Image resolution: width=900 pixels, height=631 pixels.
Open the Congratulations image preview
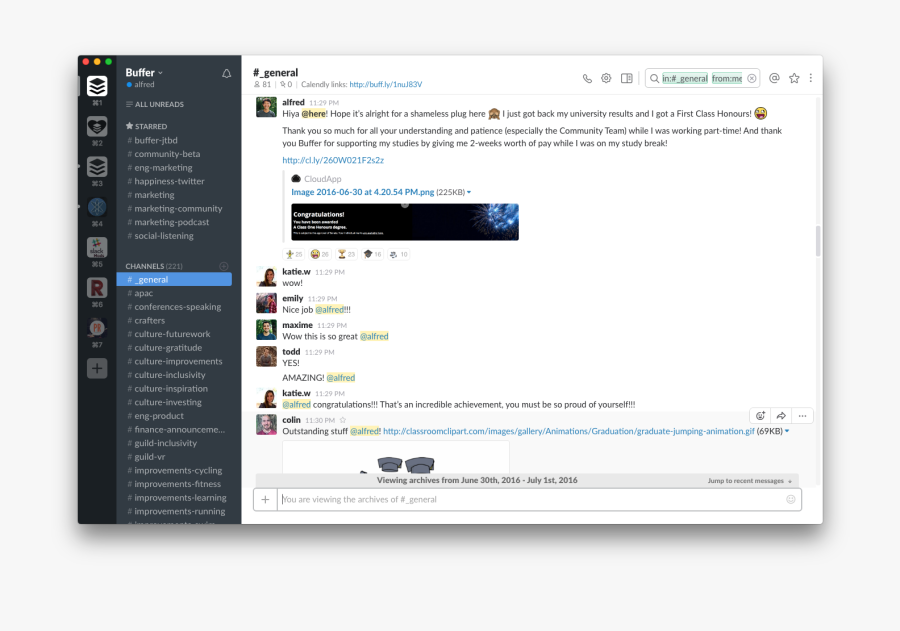click(x=405, y=222)
